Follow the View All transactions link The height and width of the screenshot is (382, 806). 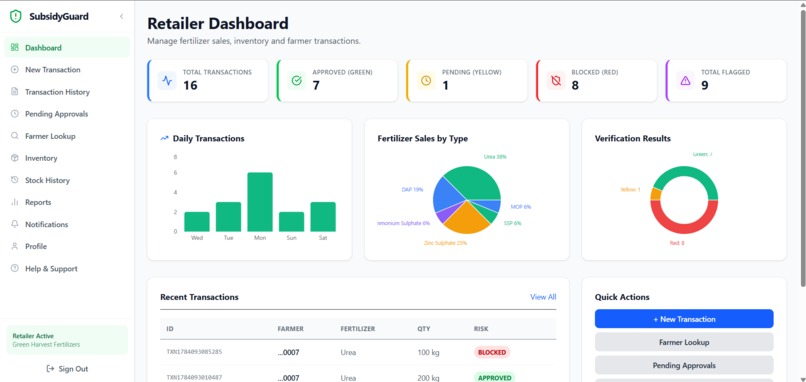(x=543, y=297)
